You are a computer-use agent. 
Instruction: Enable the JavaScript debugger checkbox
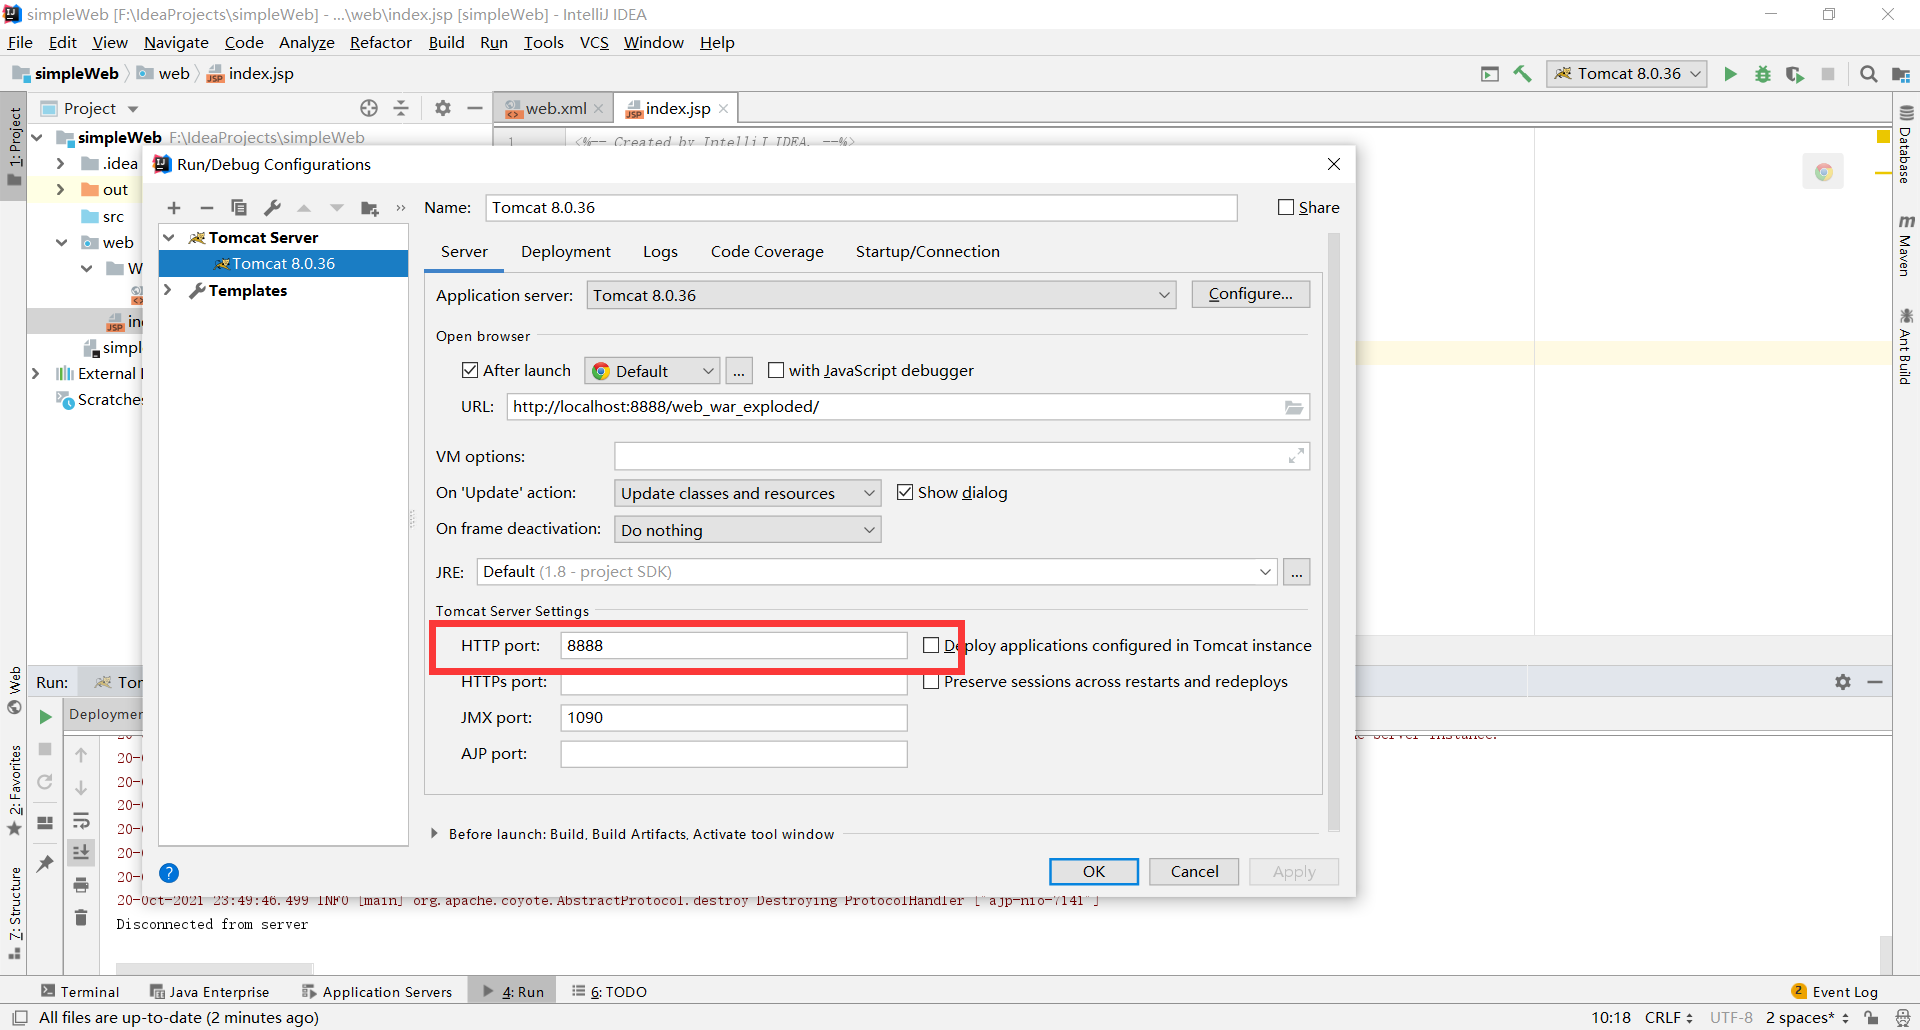[776, 370]
